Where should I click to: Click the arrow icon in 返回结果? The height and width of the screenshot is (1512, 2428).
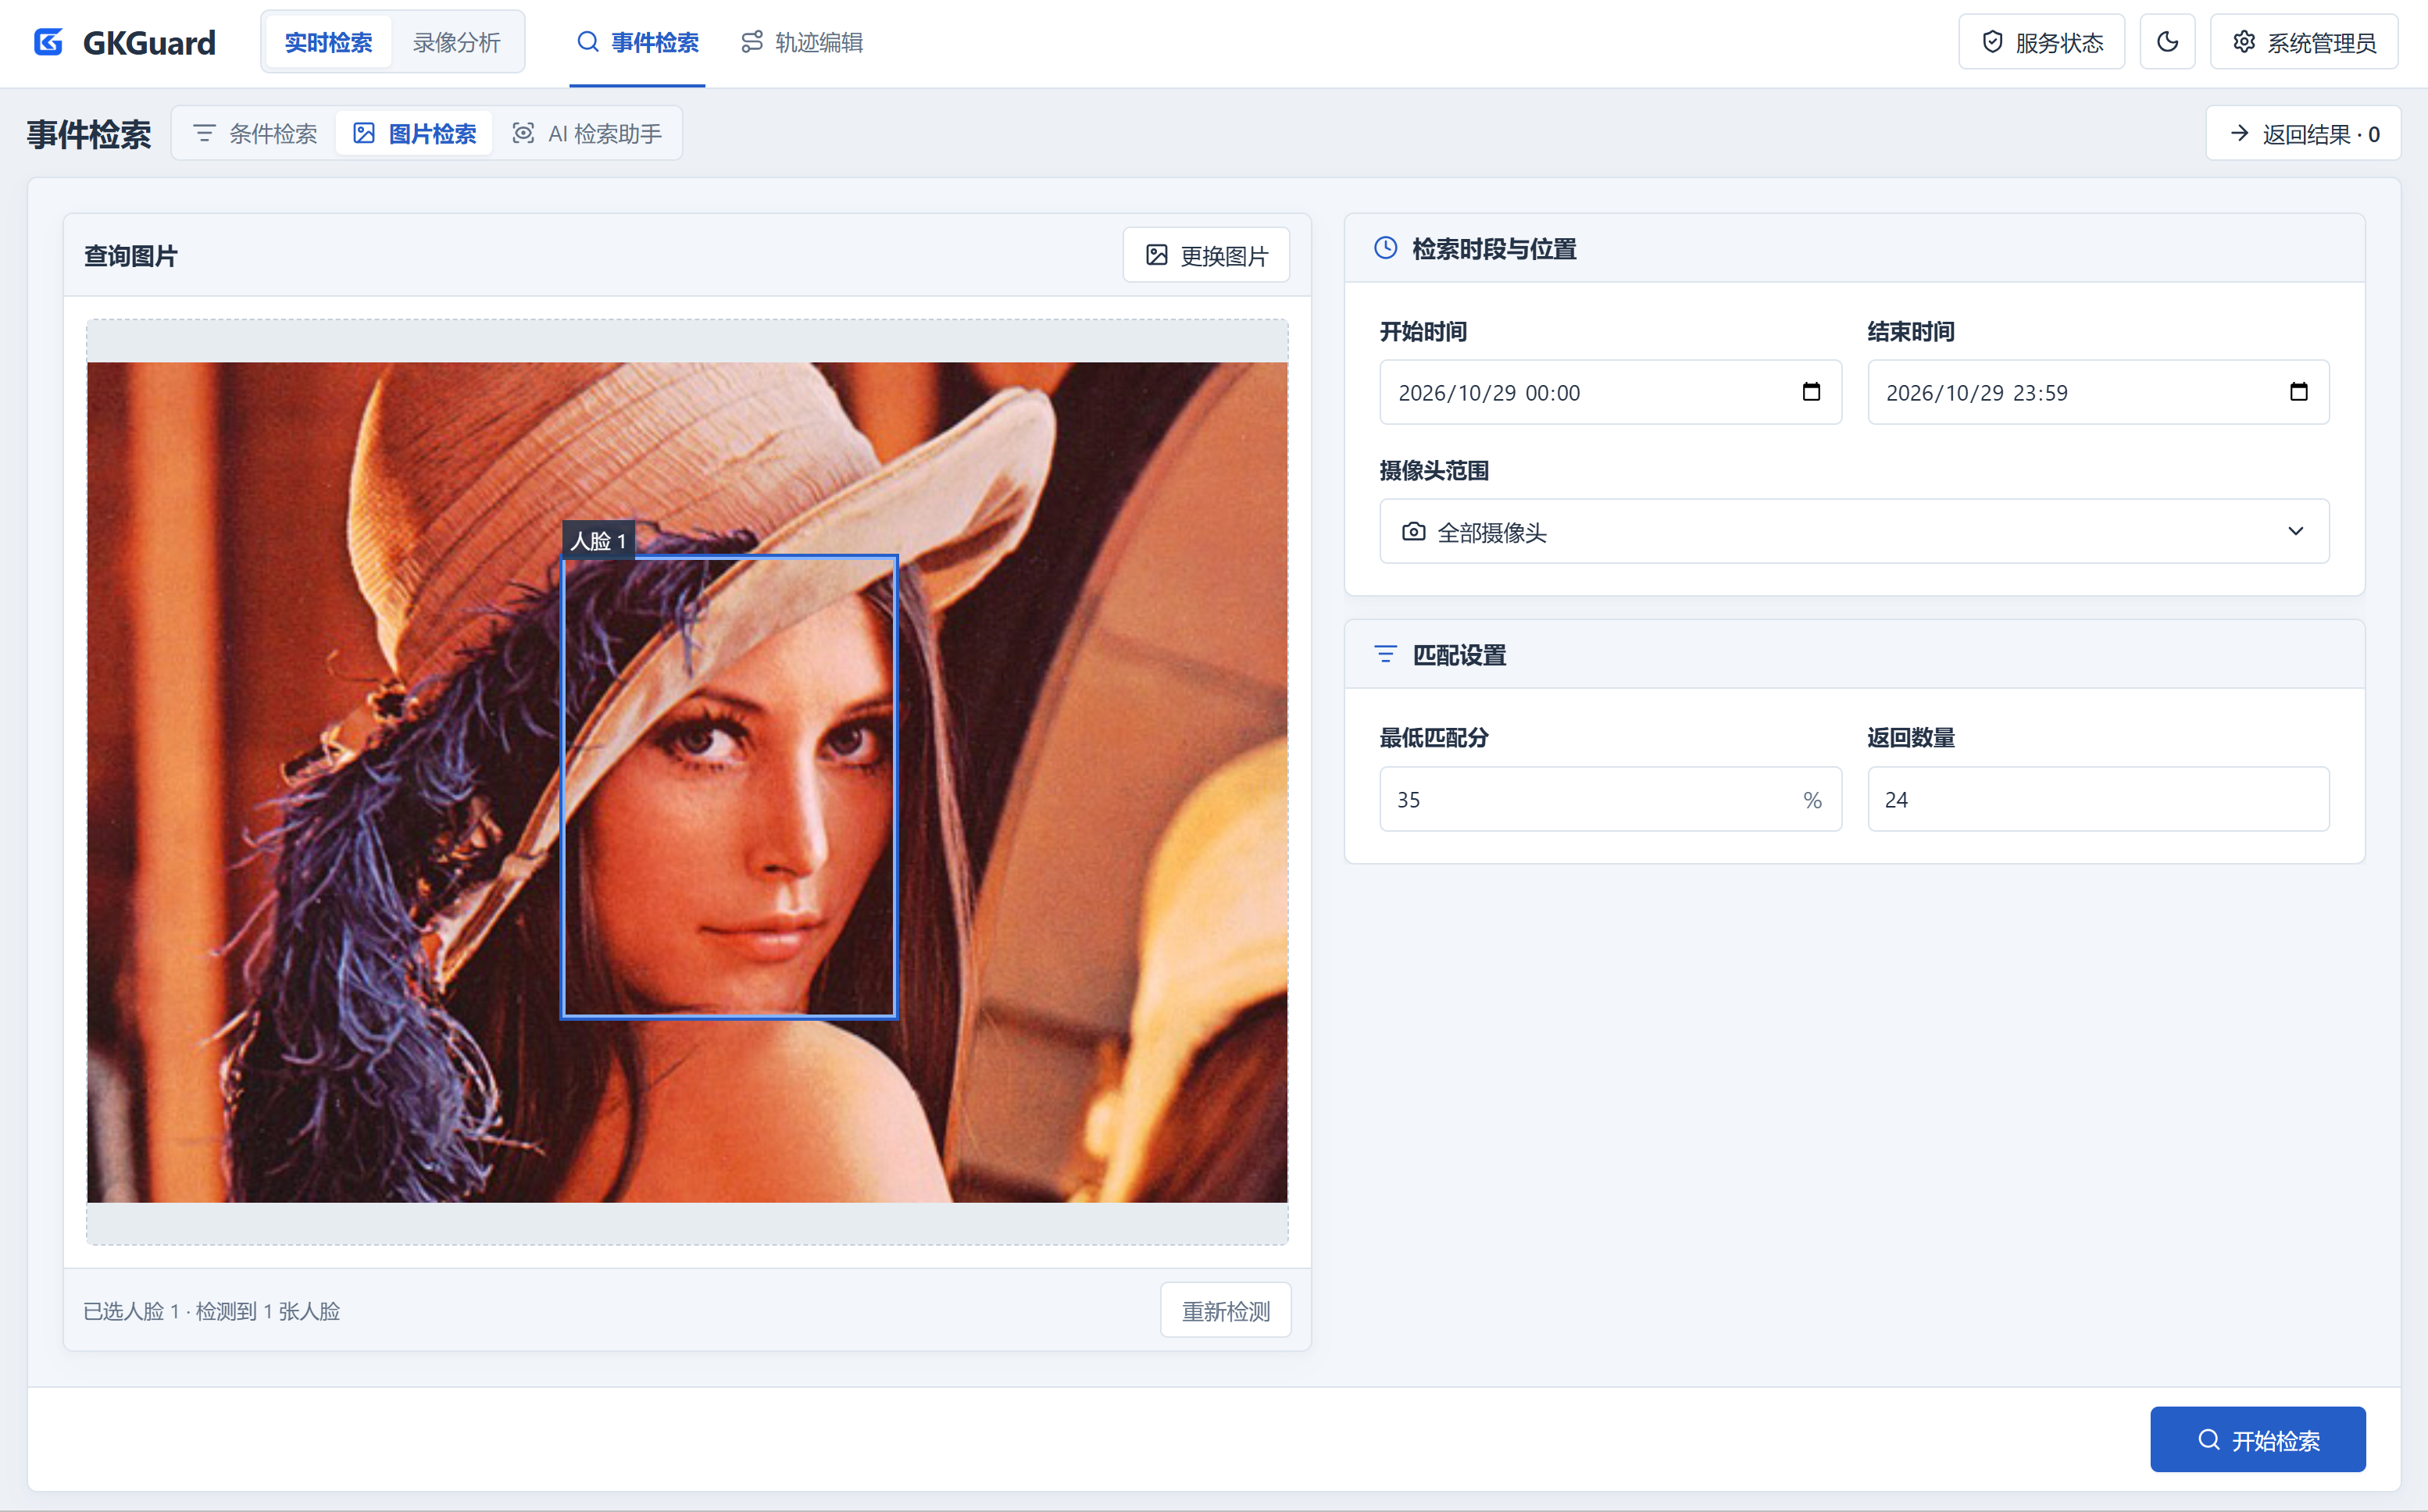(x=2239, y=133)
